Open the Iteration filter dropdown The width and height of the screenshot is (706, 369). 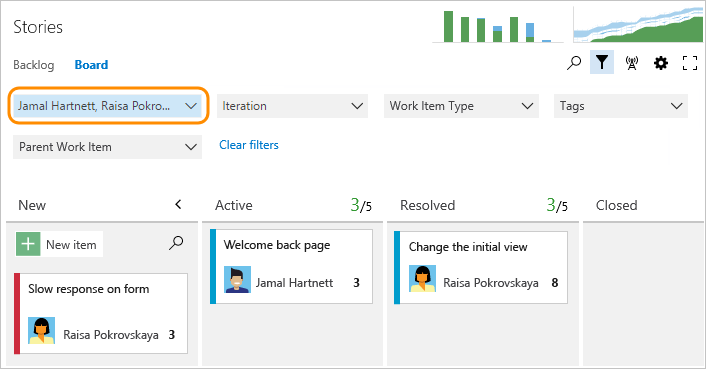pos(292,106)
